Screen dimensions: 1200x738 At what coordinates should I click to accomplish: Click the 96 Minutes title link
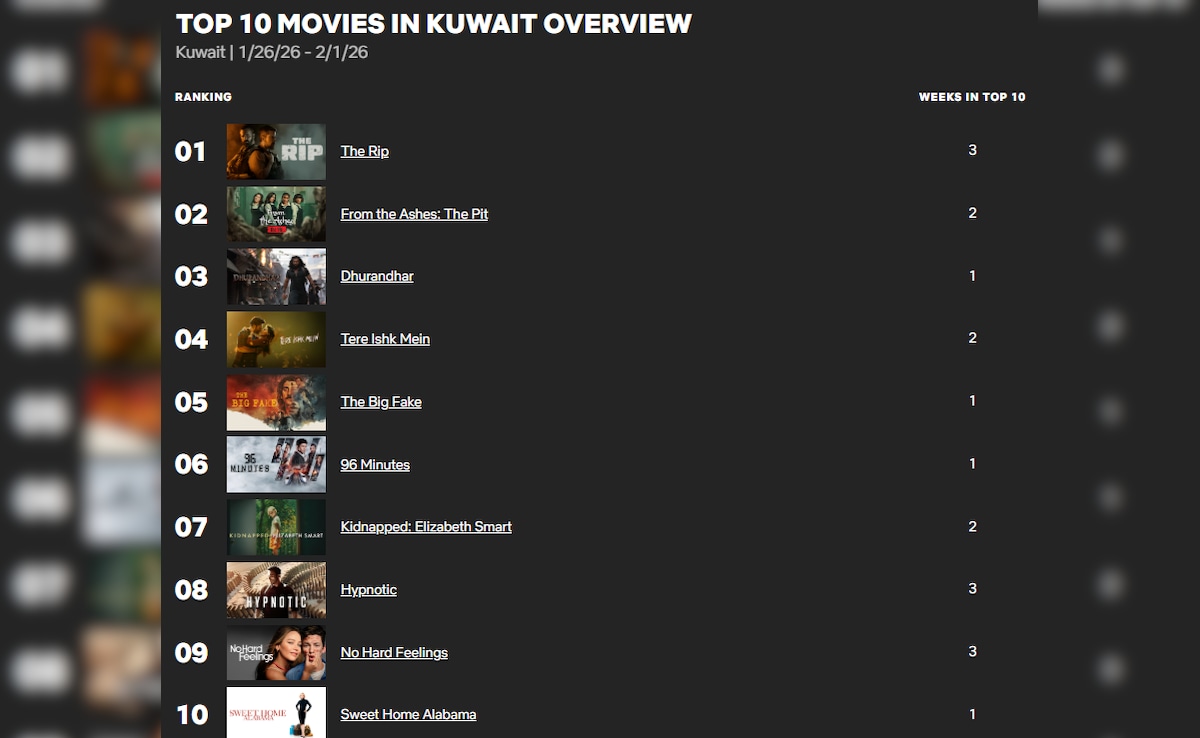coord(375,465)
